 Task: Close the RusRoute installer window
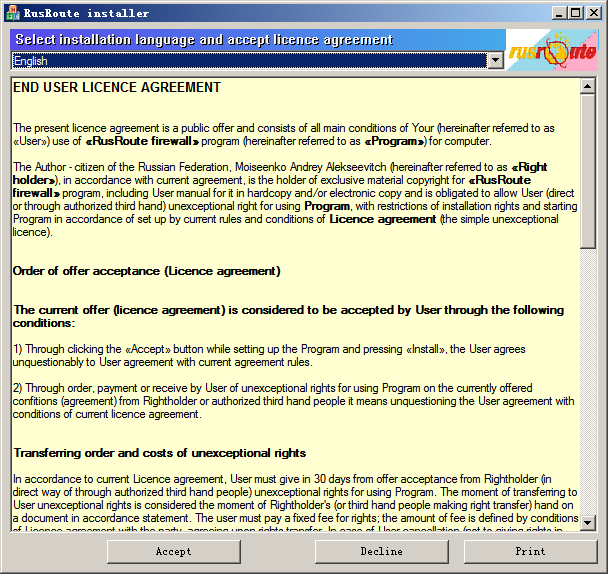[x=594, y=13]
